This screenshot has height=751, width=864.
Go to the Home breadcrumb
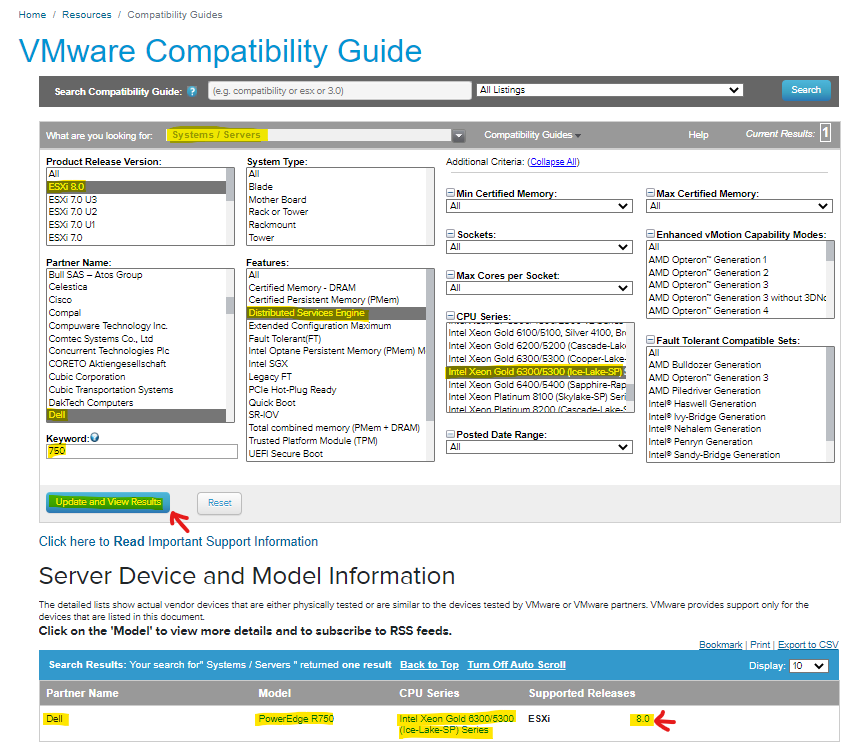[33, 15]
